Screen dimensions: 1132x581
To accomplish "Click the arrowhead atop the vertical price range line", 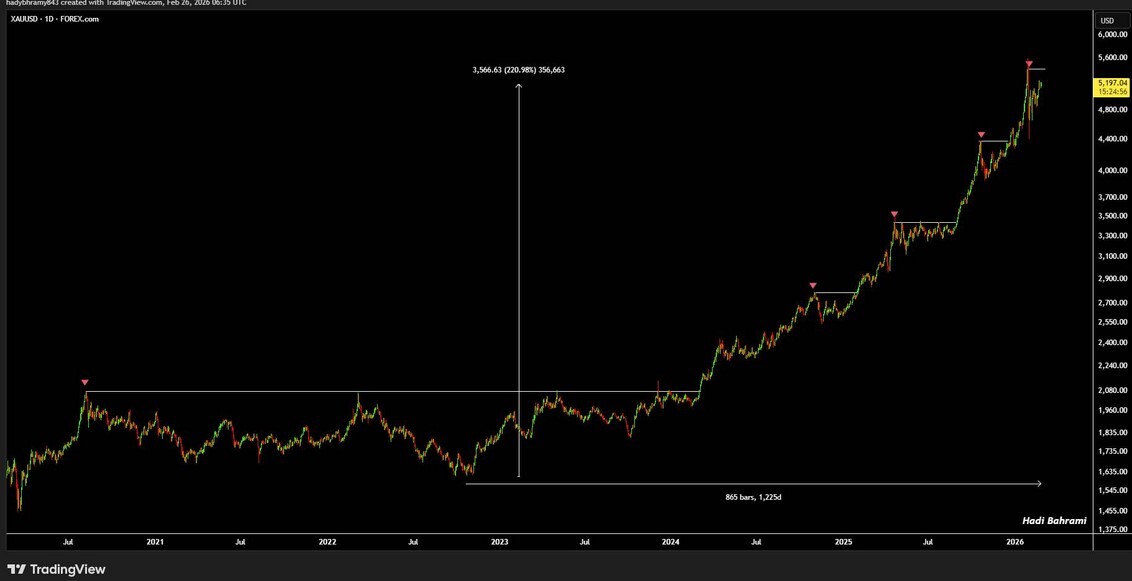I will 518,87.
